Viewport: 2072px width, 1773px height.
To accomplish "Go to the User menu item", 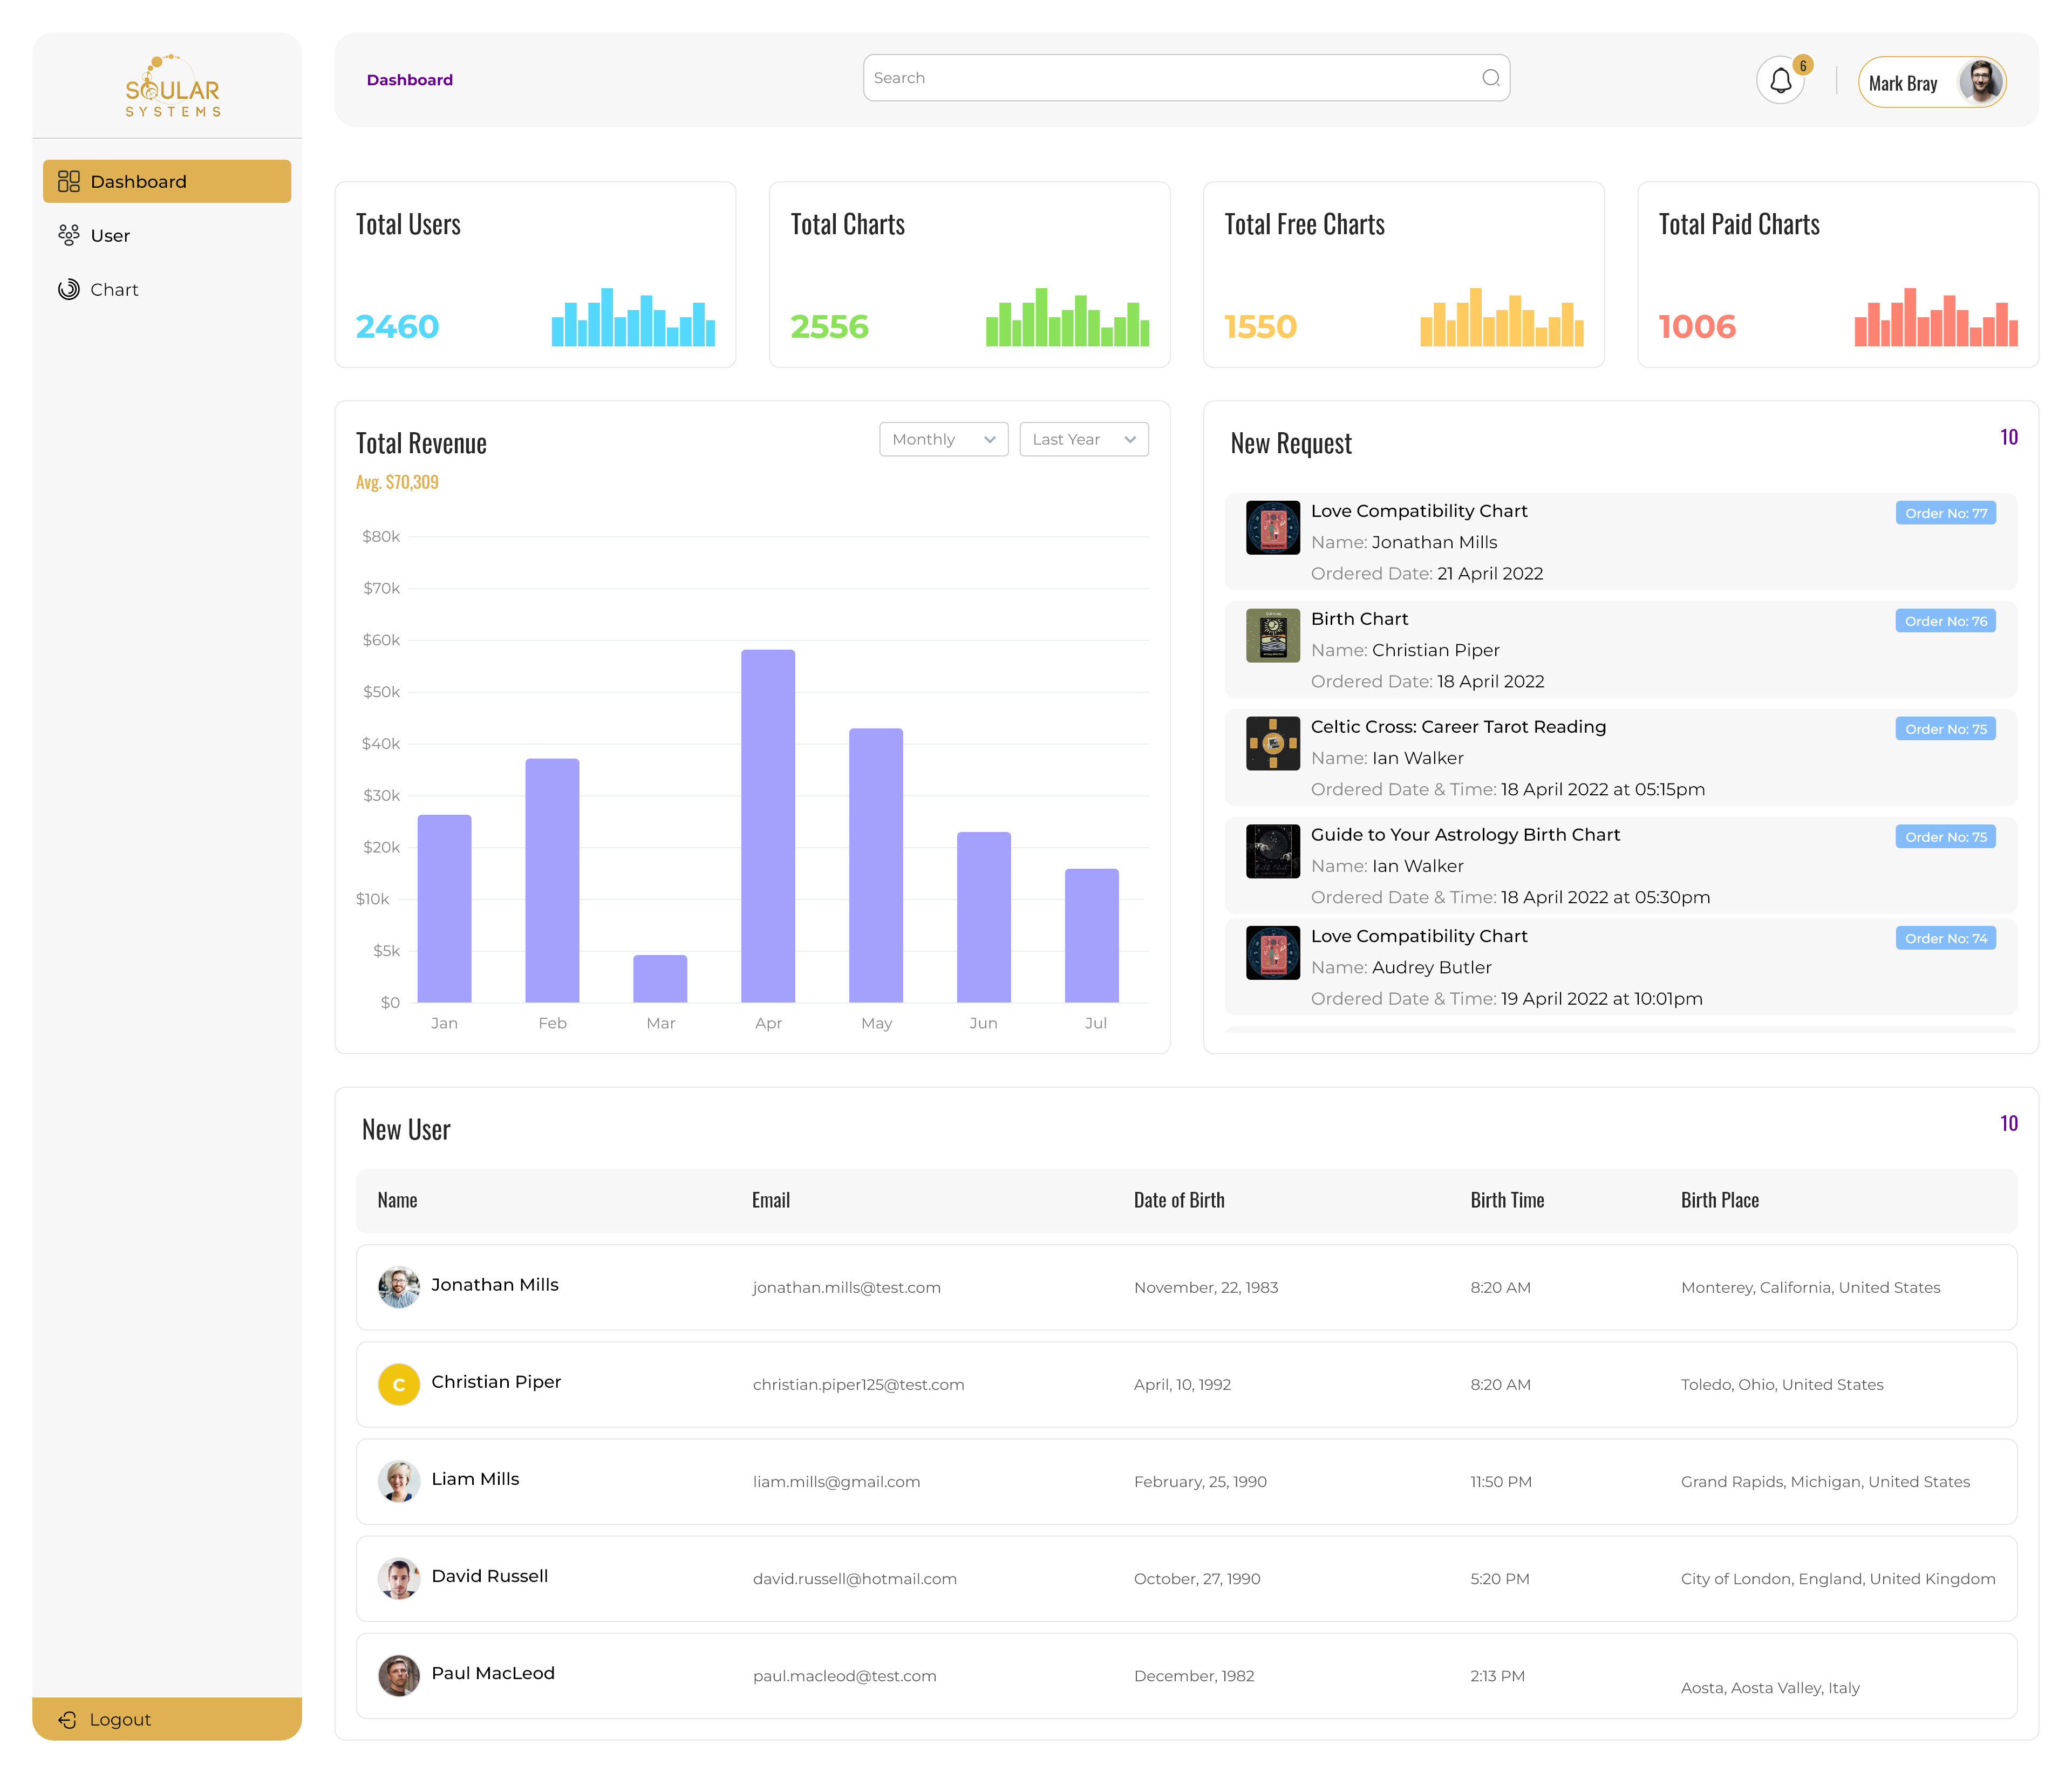I will point(110,235).
